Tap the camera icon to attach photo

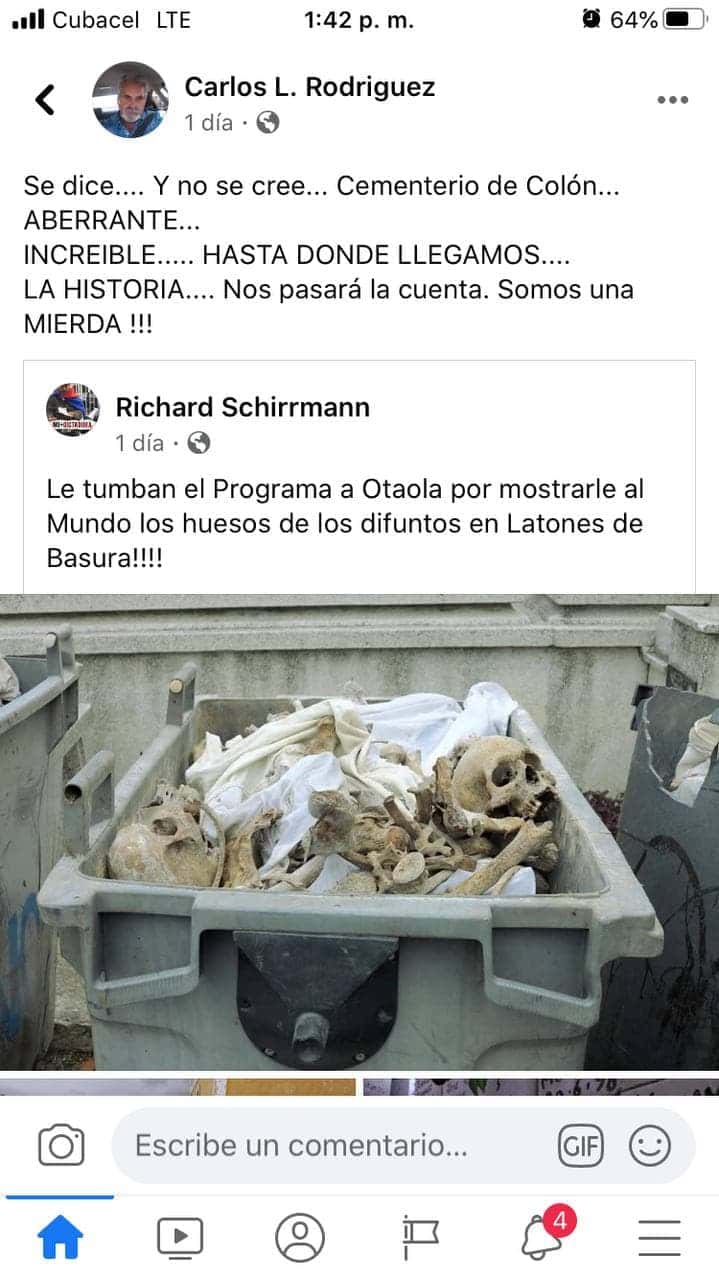pyautogui.click(x=61, y=1145)
